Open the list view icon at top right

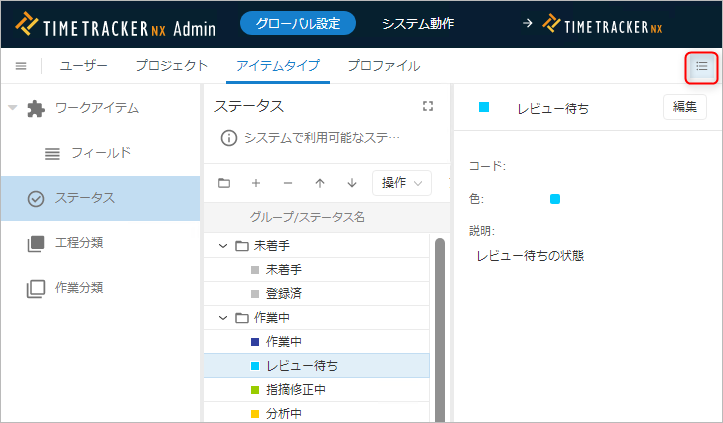coord(702,67)
